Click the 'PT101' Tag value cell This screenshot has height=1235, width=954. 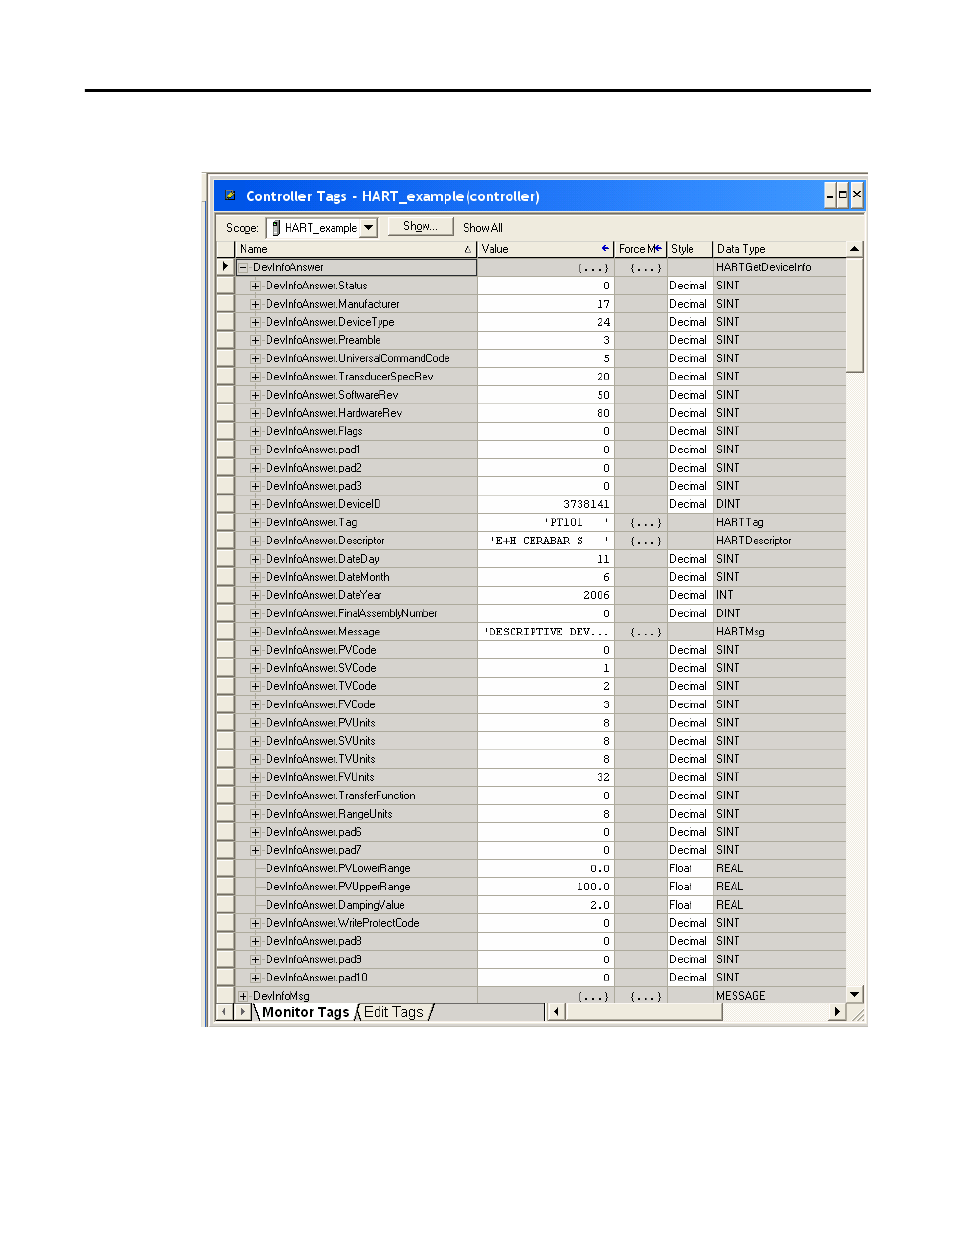pos(546,523)
